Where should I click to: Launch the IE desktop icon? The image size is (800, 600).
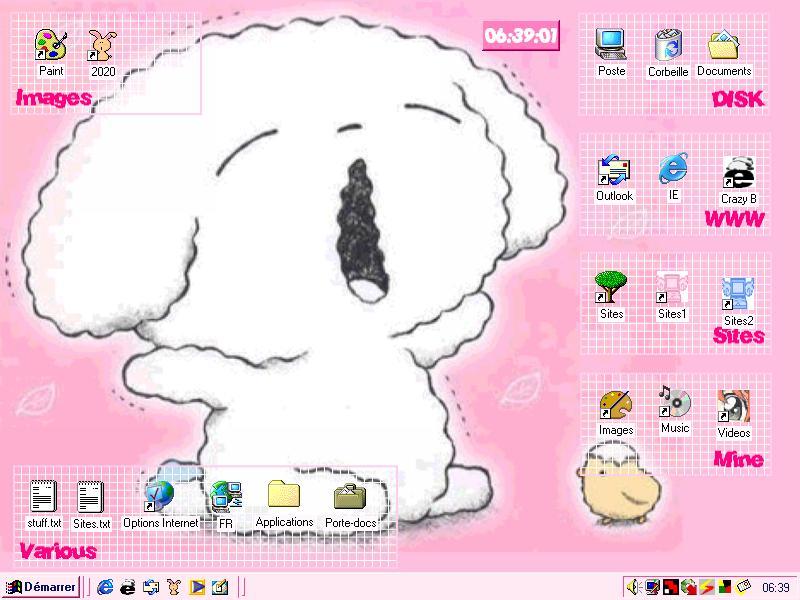[673, 168]
